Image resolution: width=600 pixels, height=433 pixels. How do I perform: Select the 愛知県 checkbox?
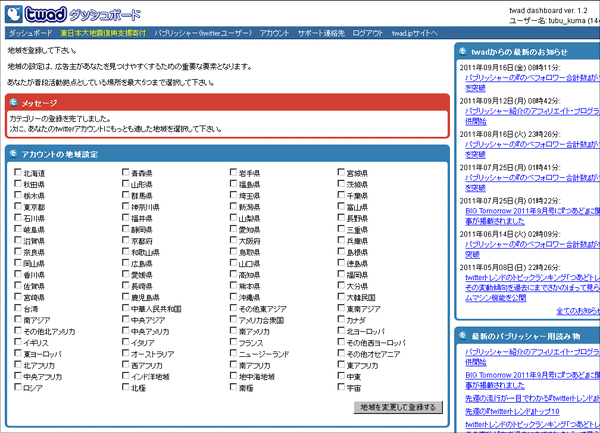point(233,229)
